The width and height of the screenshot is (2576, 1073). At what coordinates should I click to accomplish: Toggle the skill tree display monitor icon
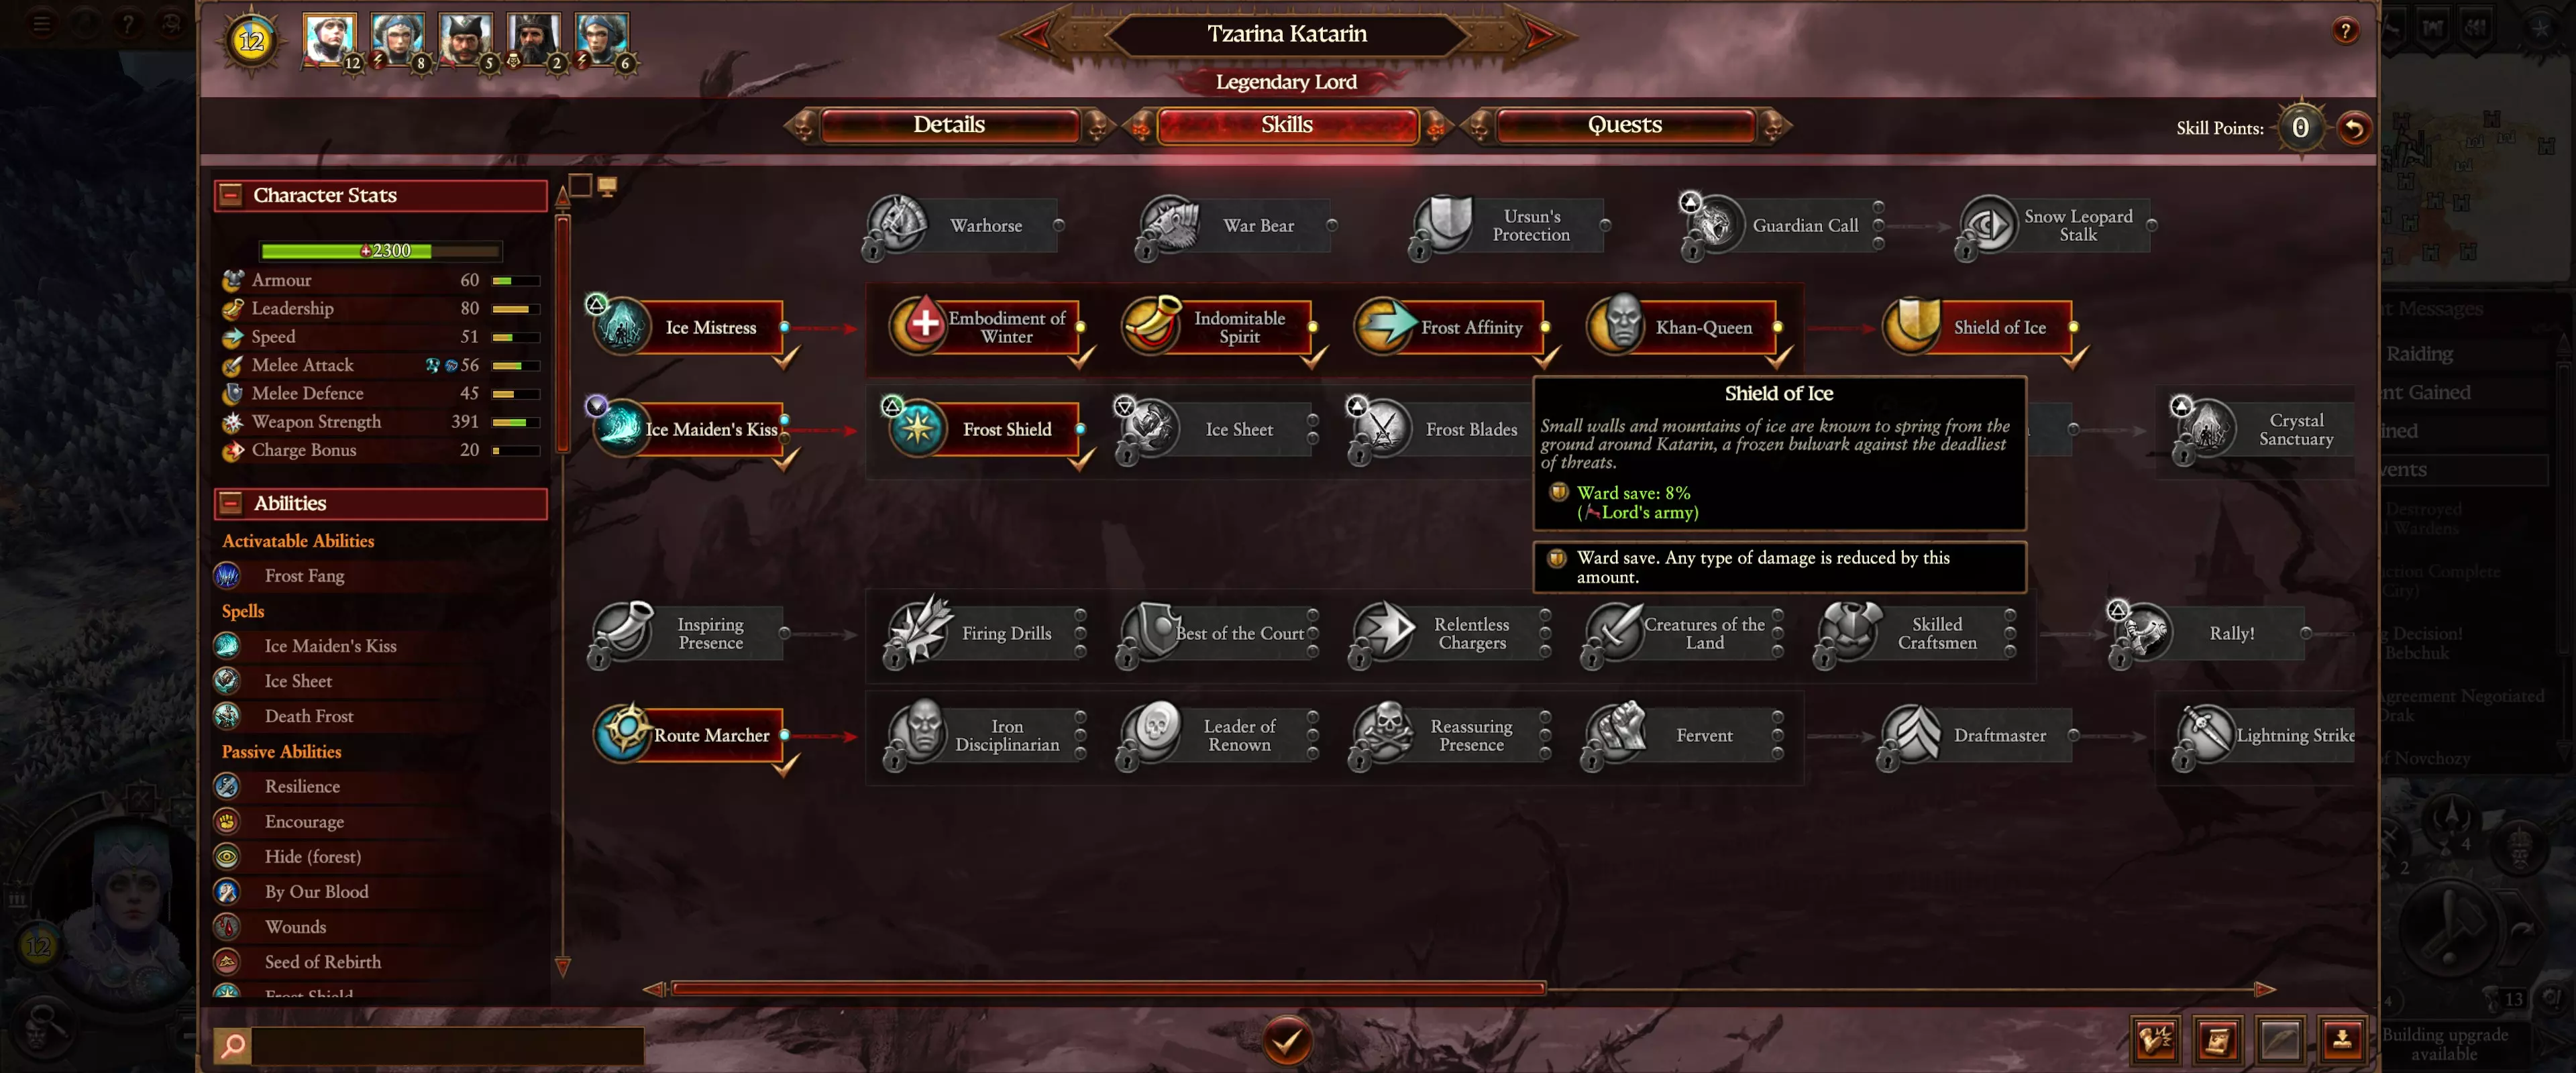pos(607,186)
